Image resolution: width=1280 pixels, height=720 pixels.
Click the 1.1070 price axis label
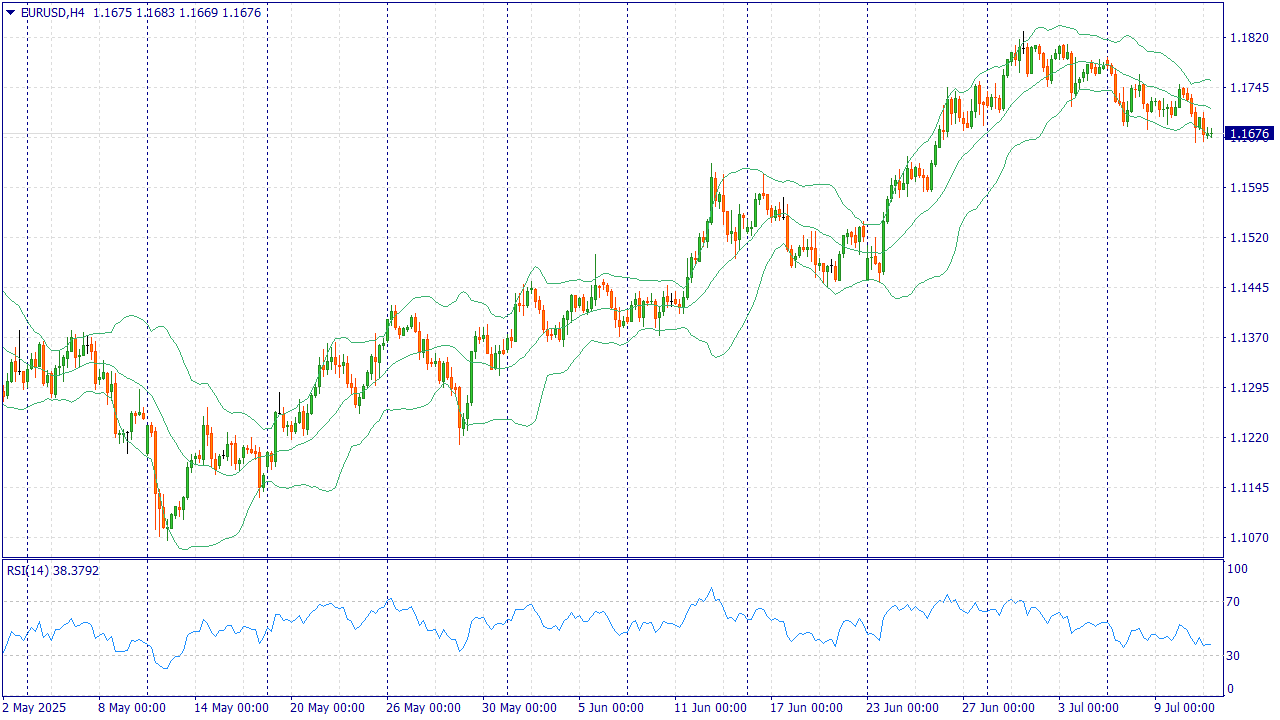pos(1248,538)
